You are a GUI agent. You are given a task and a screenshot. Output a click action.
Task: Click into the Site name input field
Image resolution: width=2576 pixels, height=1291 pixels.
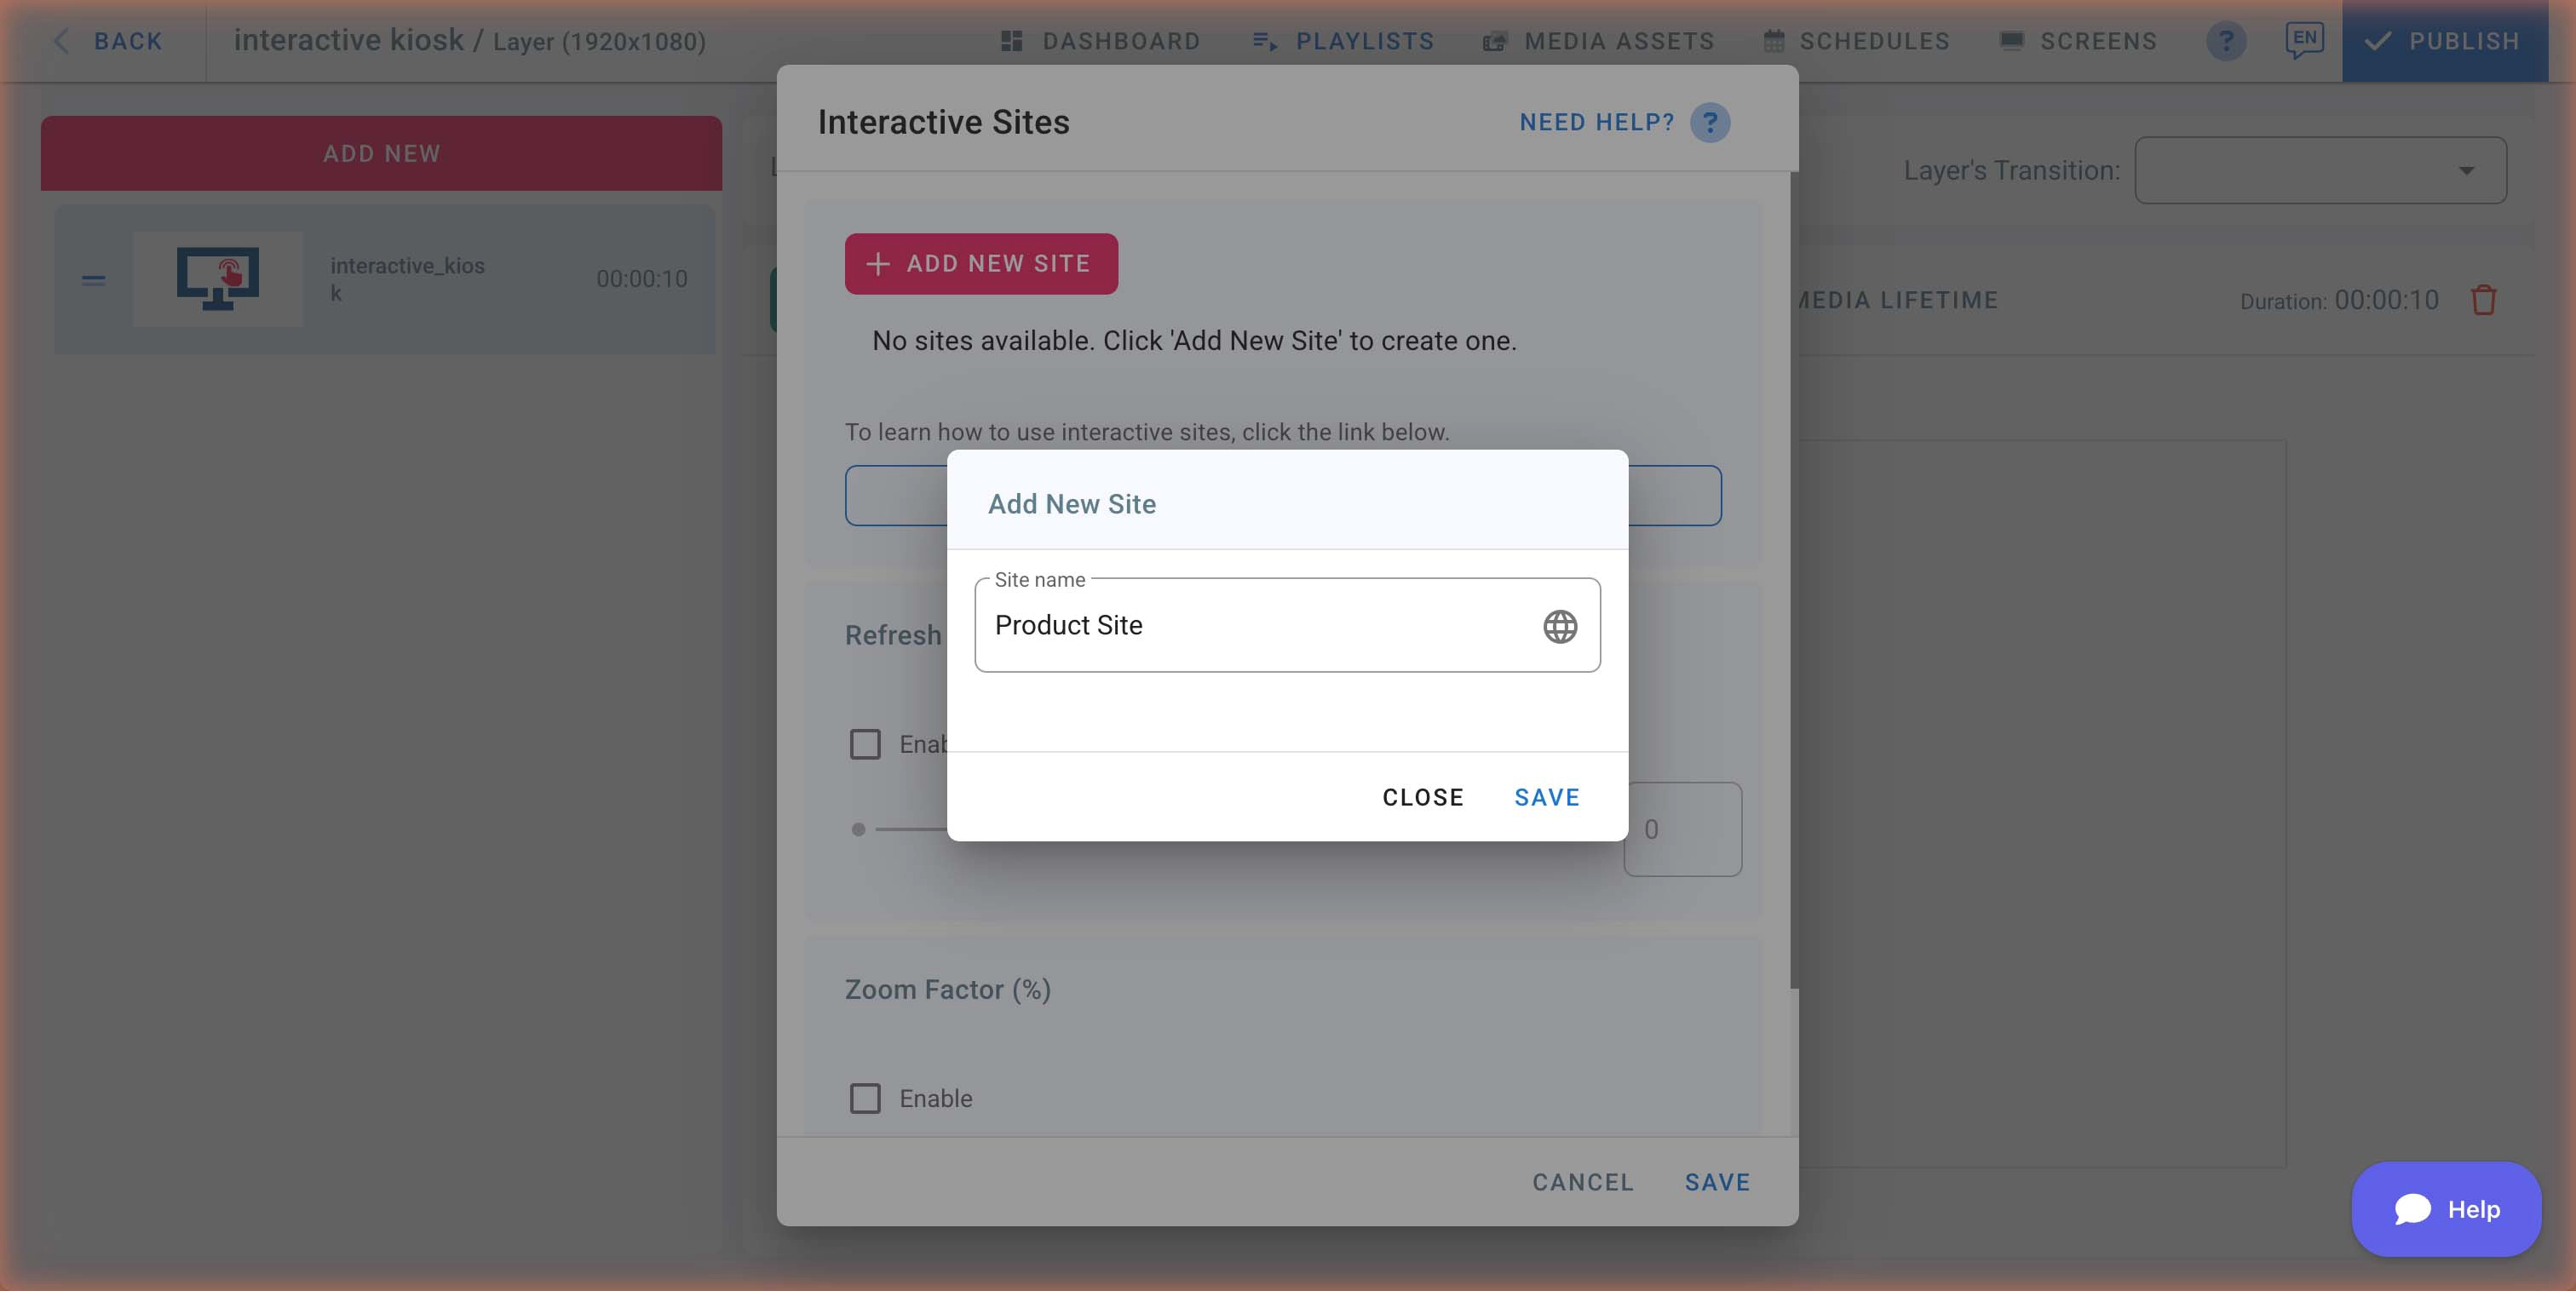(x=1250, y=625)
